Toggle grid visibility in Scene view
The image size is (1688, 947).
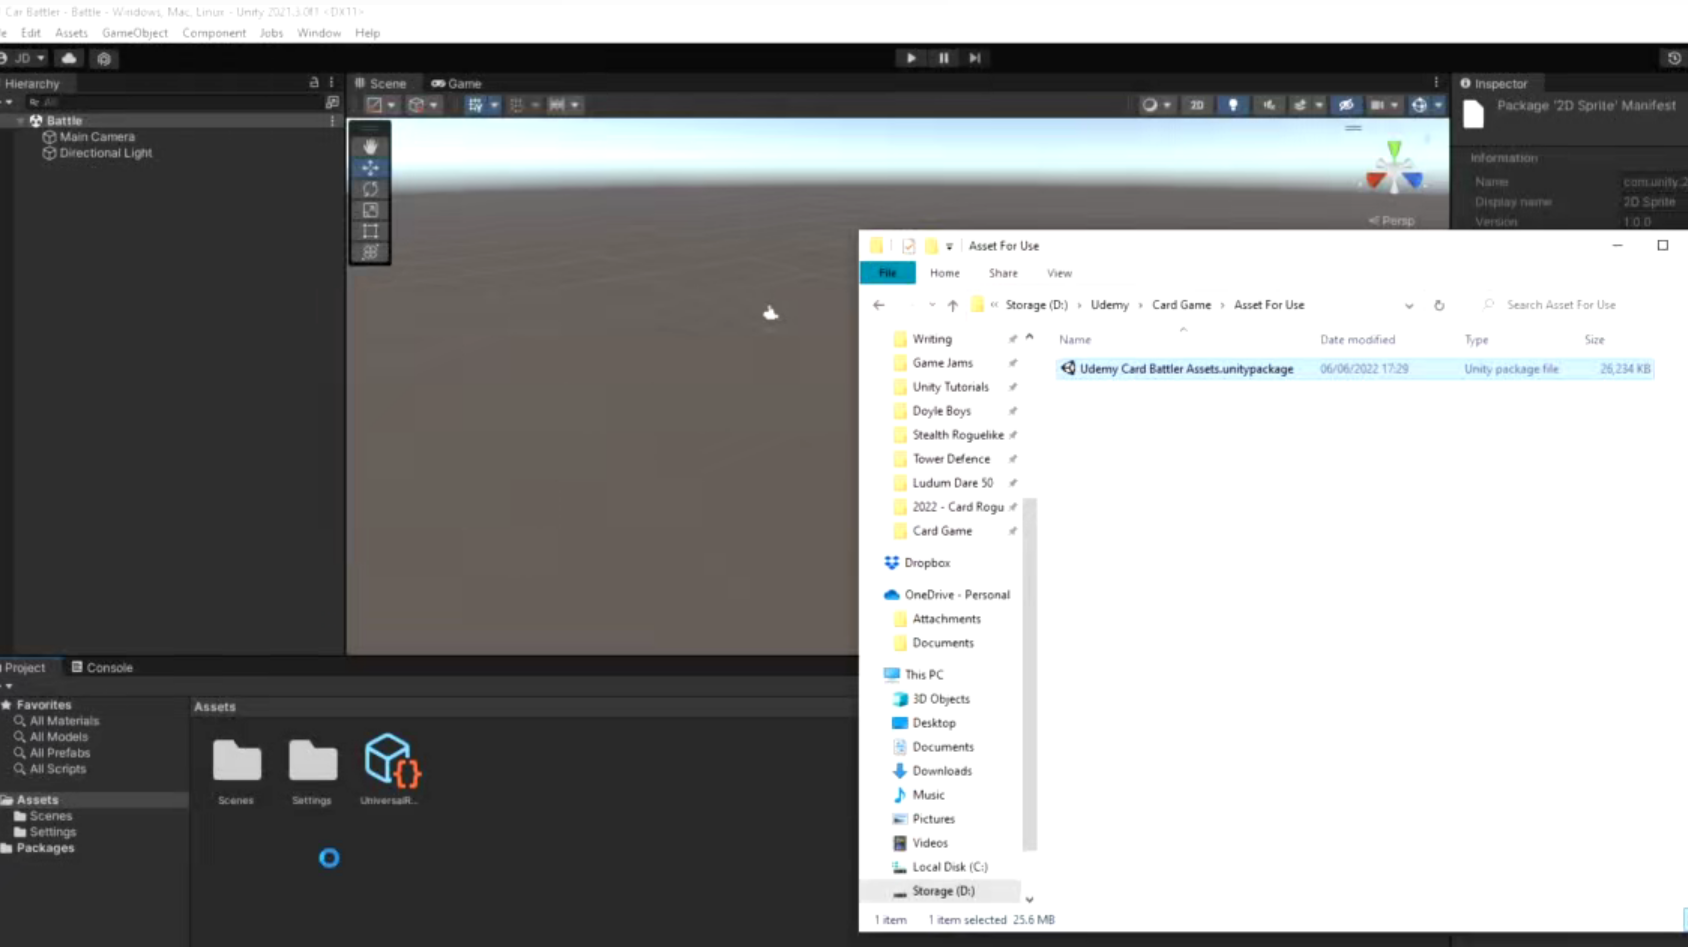tap(475, 105)
